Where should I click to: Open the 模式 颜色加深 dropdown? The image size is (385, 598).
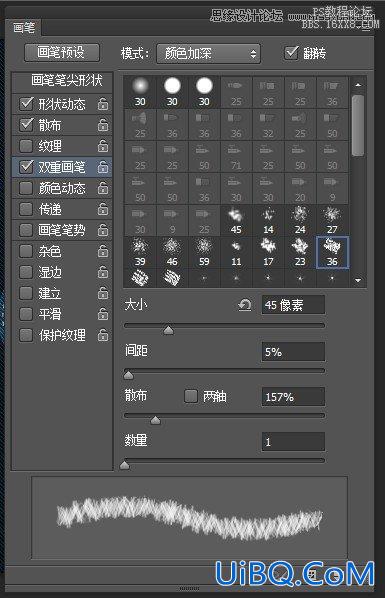[208, 53]
